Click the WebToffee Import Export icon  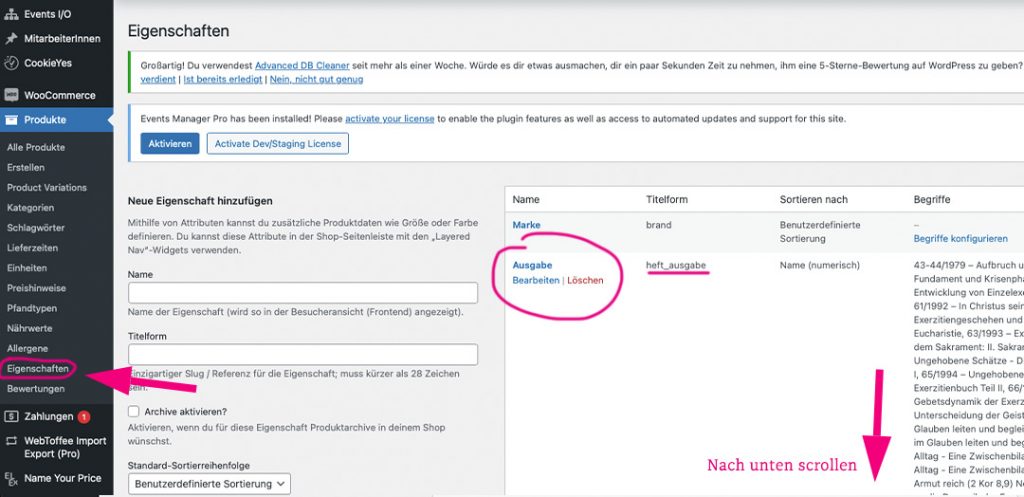pos(12,441)
